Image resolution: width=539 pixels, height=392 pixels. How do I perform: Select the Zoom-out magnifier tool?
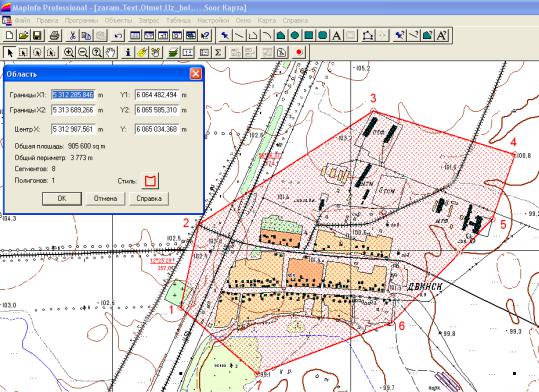click(x=83, y=53)
